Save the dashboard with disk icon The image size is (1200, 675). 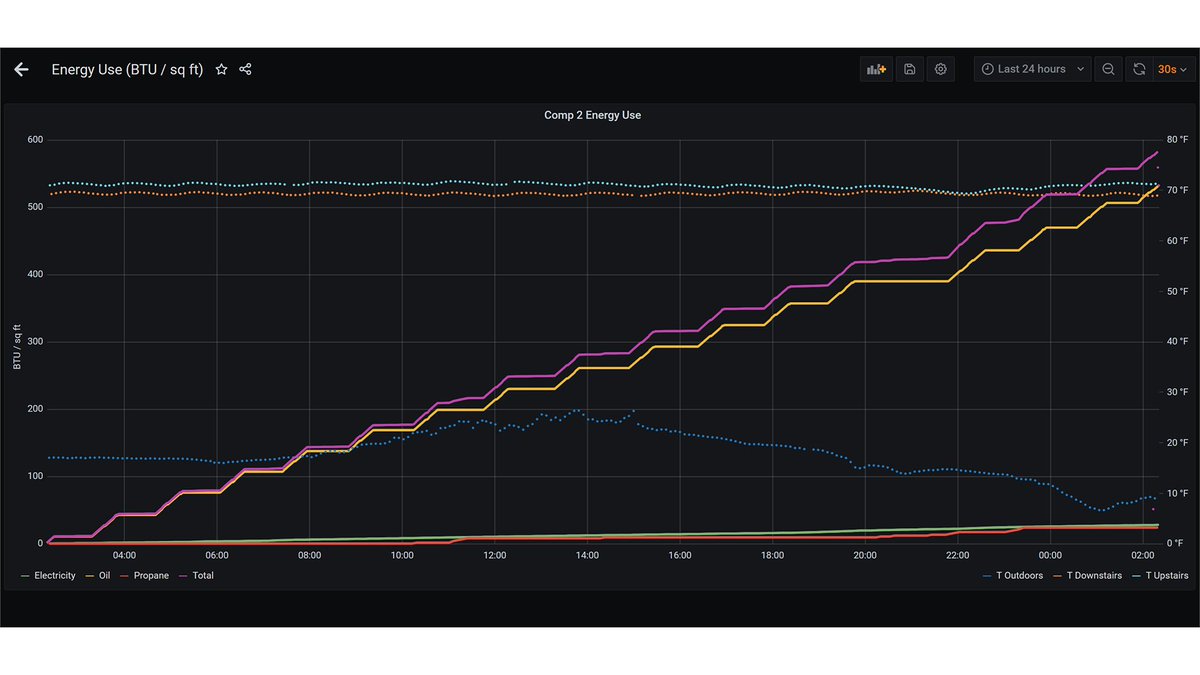pyautogui.click(x=909, y=69)
